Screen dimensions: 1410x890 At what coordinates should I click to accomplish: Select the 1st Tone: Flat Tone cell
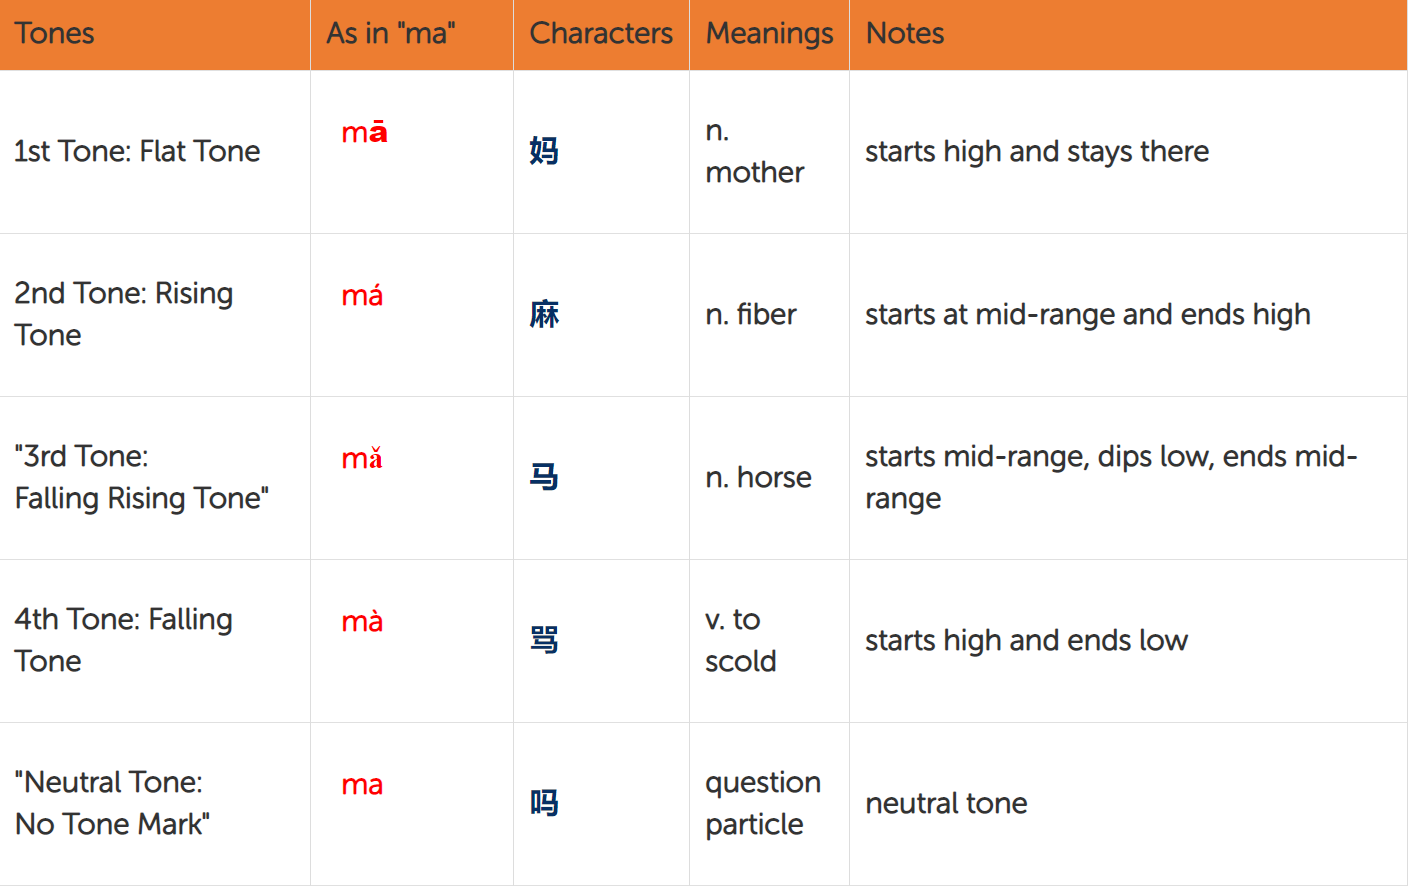click(137, 151)
